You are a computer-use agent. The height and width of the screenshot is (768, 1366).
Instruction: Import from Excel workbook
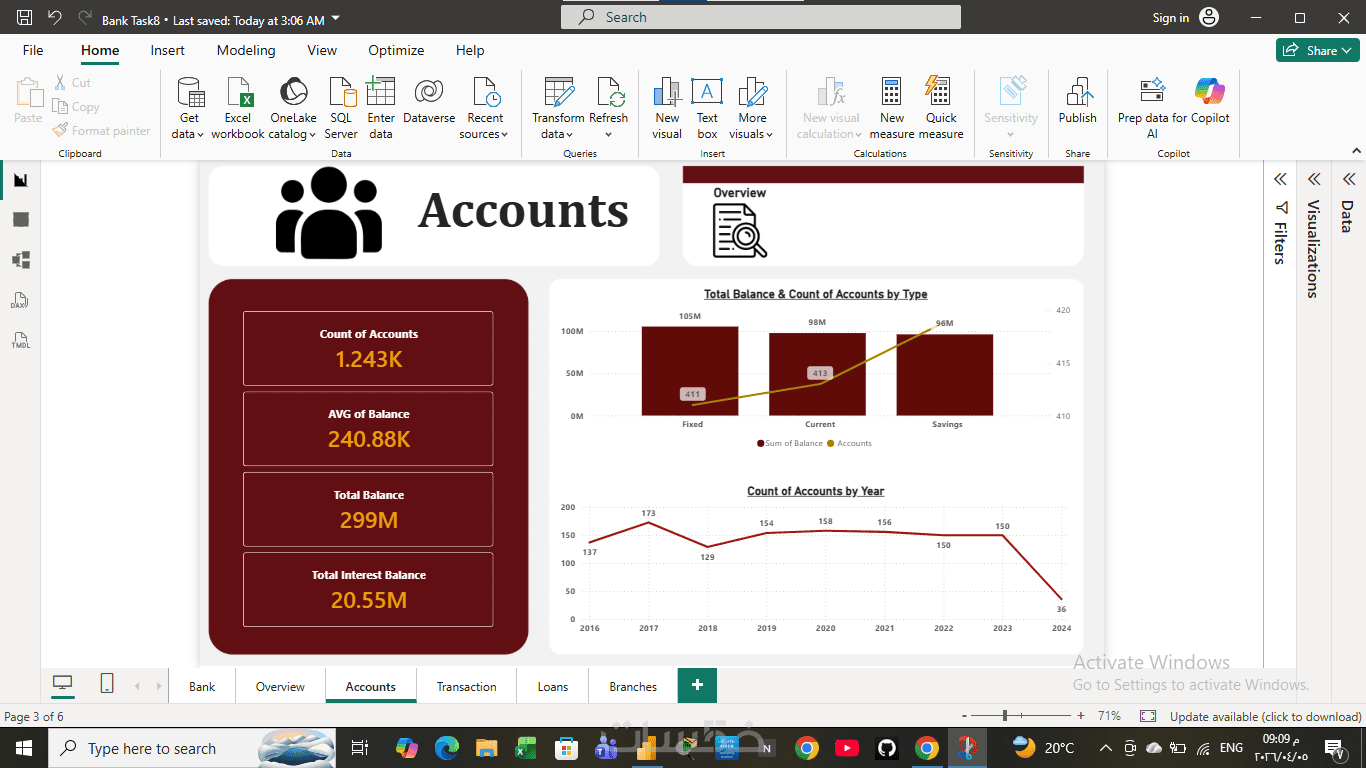pyautogui.click(x=238, y=108)
